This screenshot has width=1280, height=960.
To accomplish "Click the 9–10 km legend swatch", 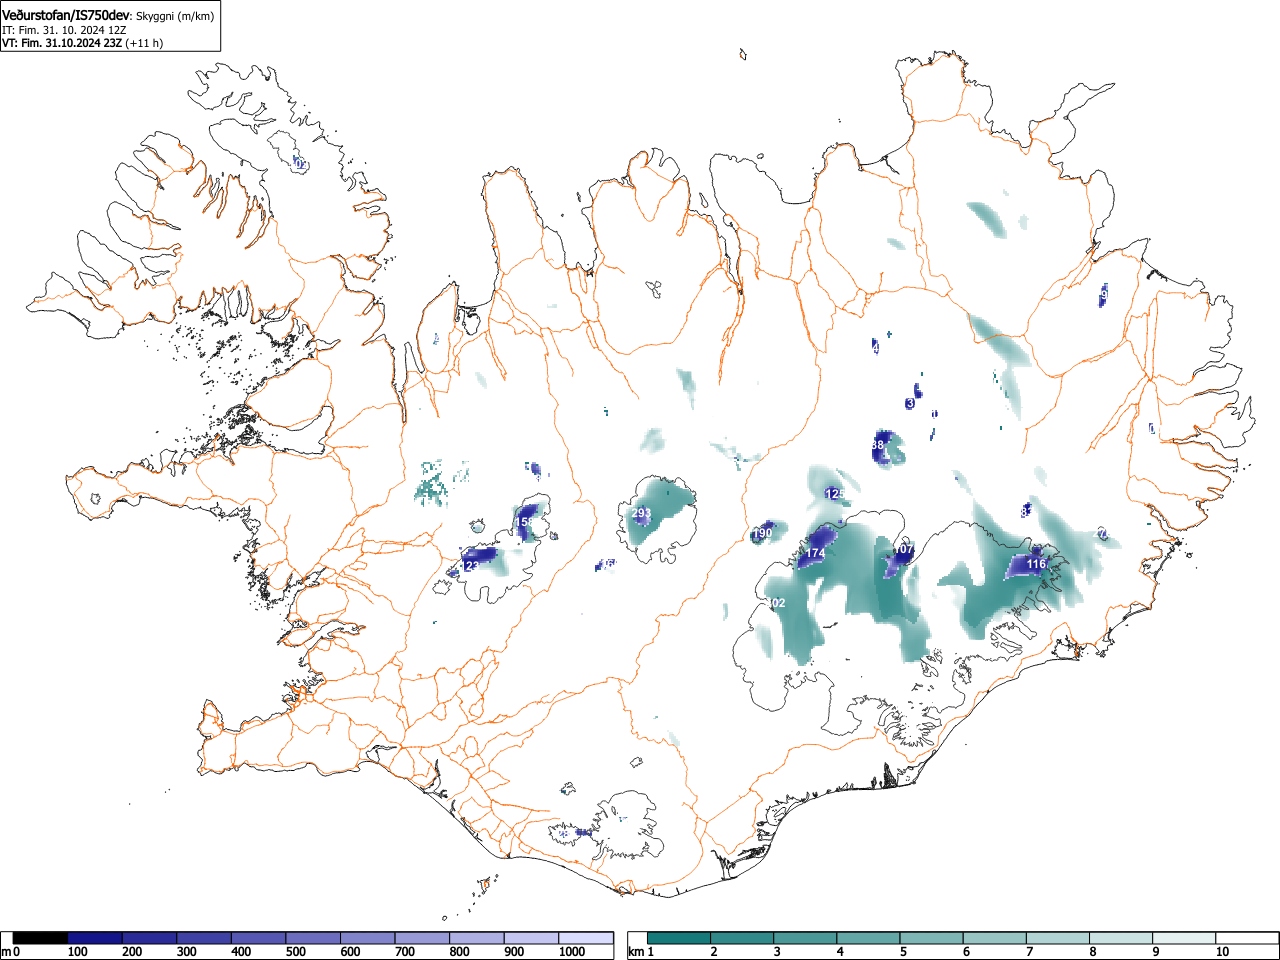I will point(1183,938).
